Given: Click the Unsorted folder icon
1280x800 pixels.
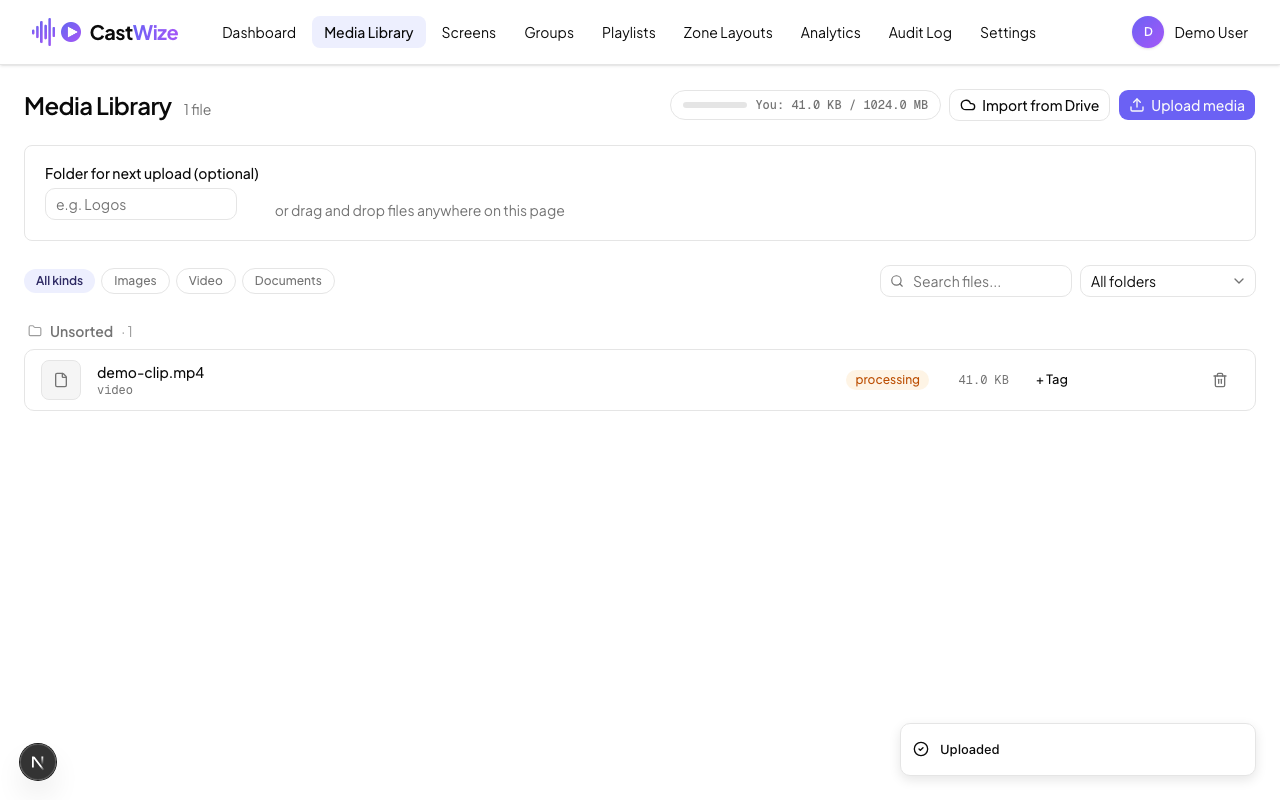Looking at the screenshot, I should click(35, 331).
